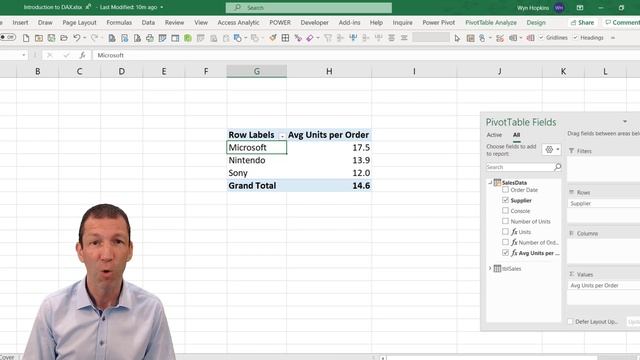Image resolution: width=640 pixels, height=360 pixels.
Task: Toggle the Headings checkbox
Action: click(x=576, y=38)
